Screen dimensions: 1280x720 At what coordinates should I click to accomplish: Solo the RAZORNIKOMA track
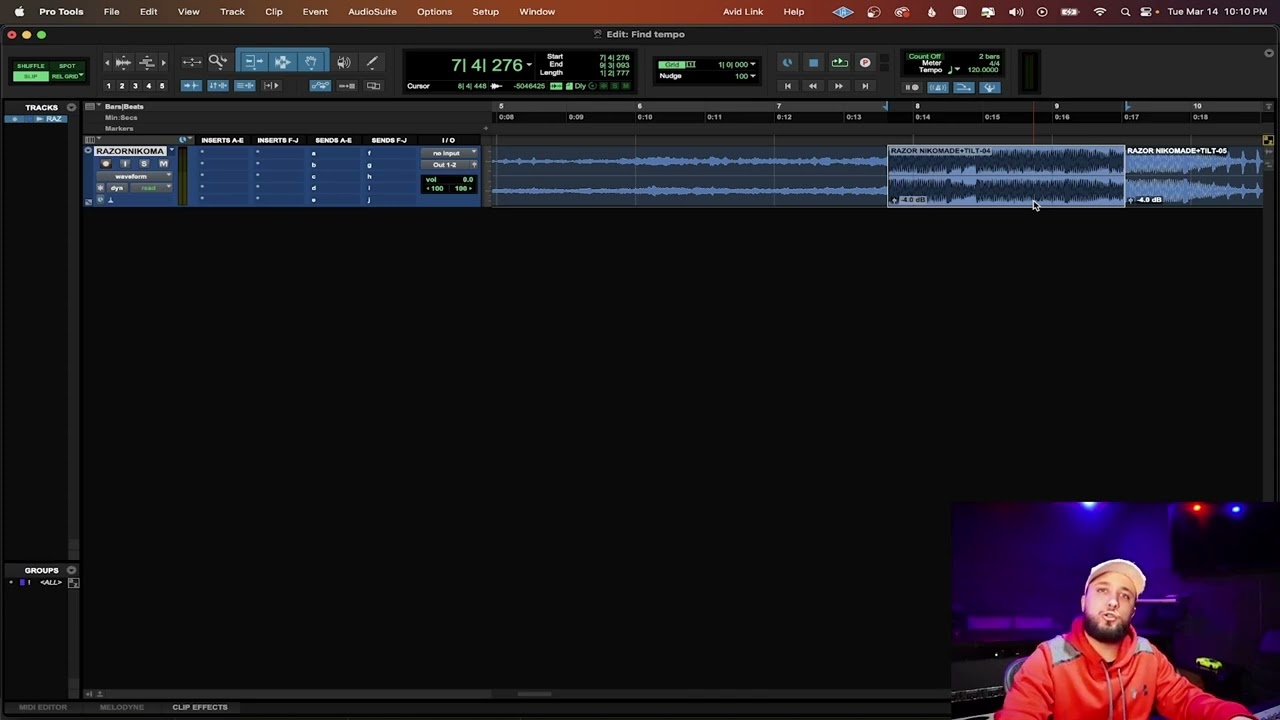(x=144, y=164)
